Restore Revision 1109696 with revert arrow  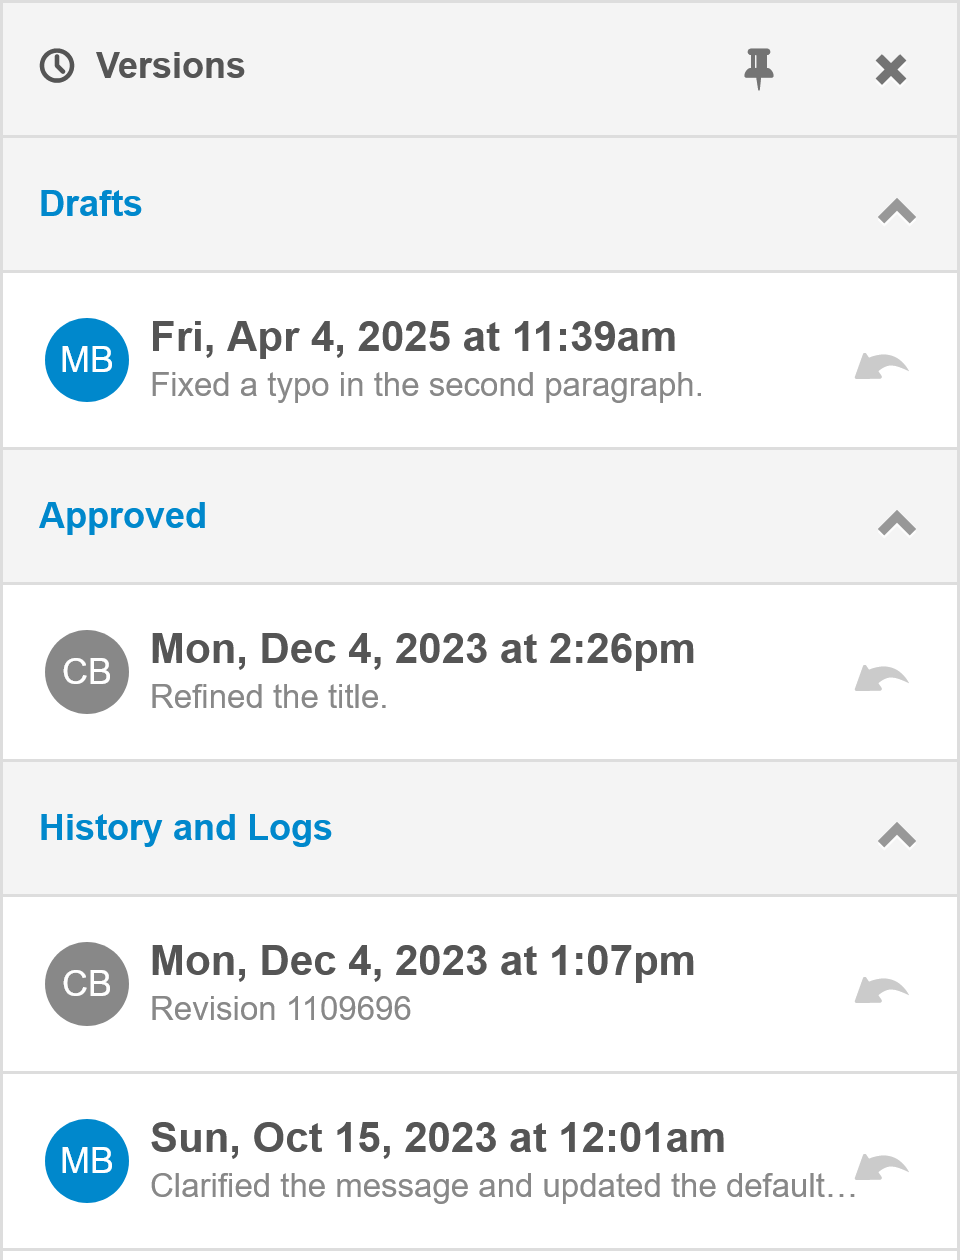click(881, 991)
